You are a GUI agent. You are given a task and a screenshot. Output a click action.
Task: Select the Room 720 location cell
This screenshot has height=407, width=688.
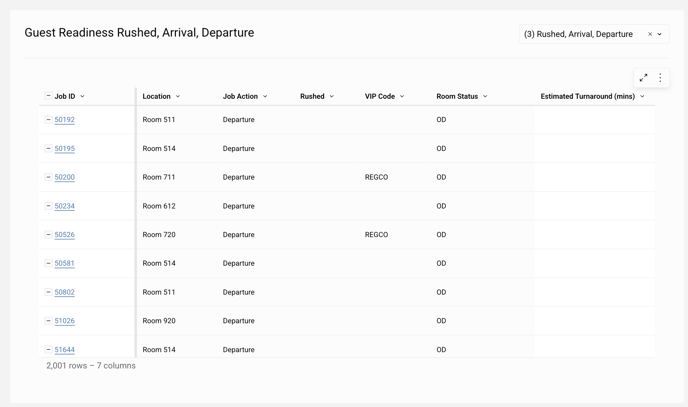click(x=159, y=235)
